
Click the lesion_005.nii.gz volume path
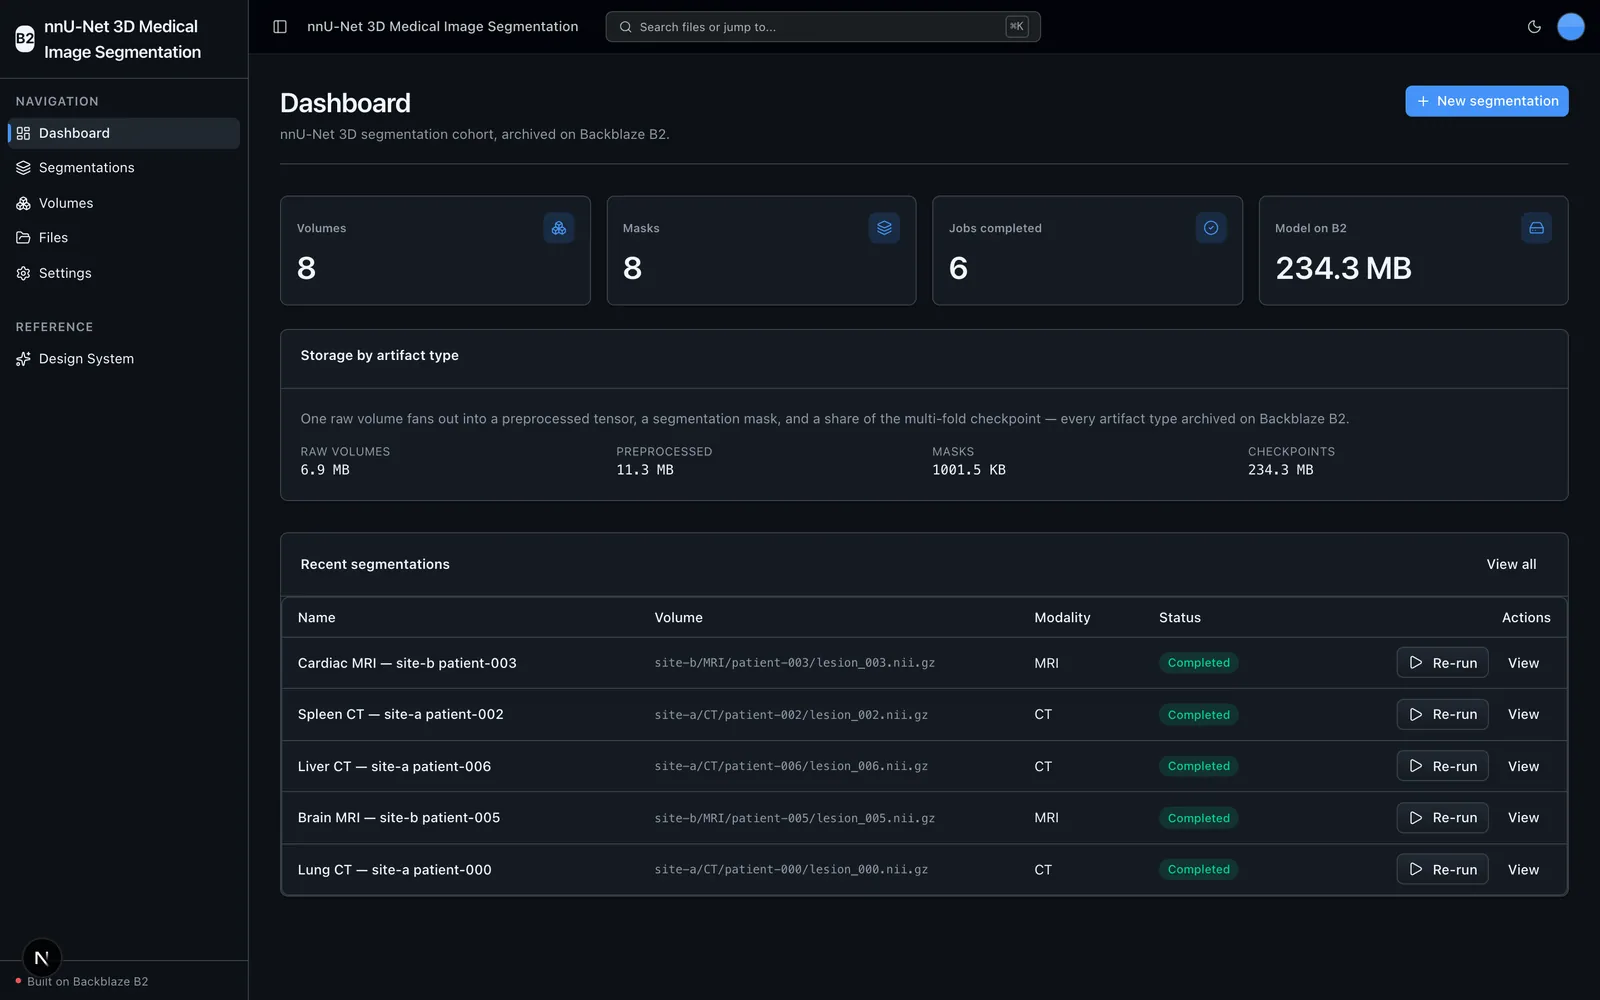(795, 818)
